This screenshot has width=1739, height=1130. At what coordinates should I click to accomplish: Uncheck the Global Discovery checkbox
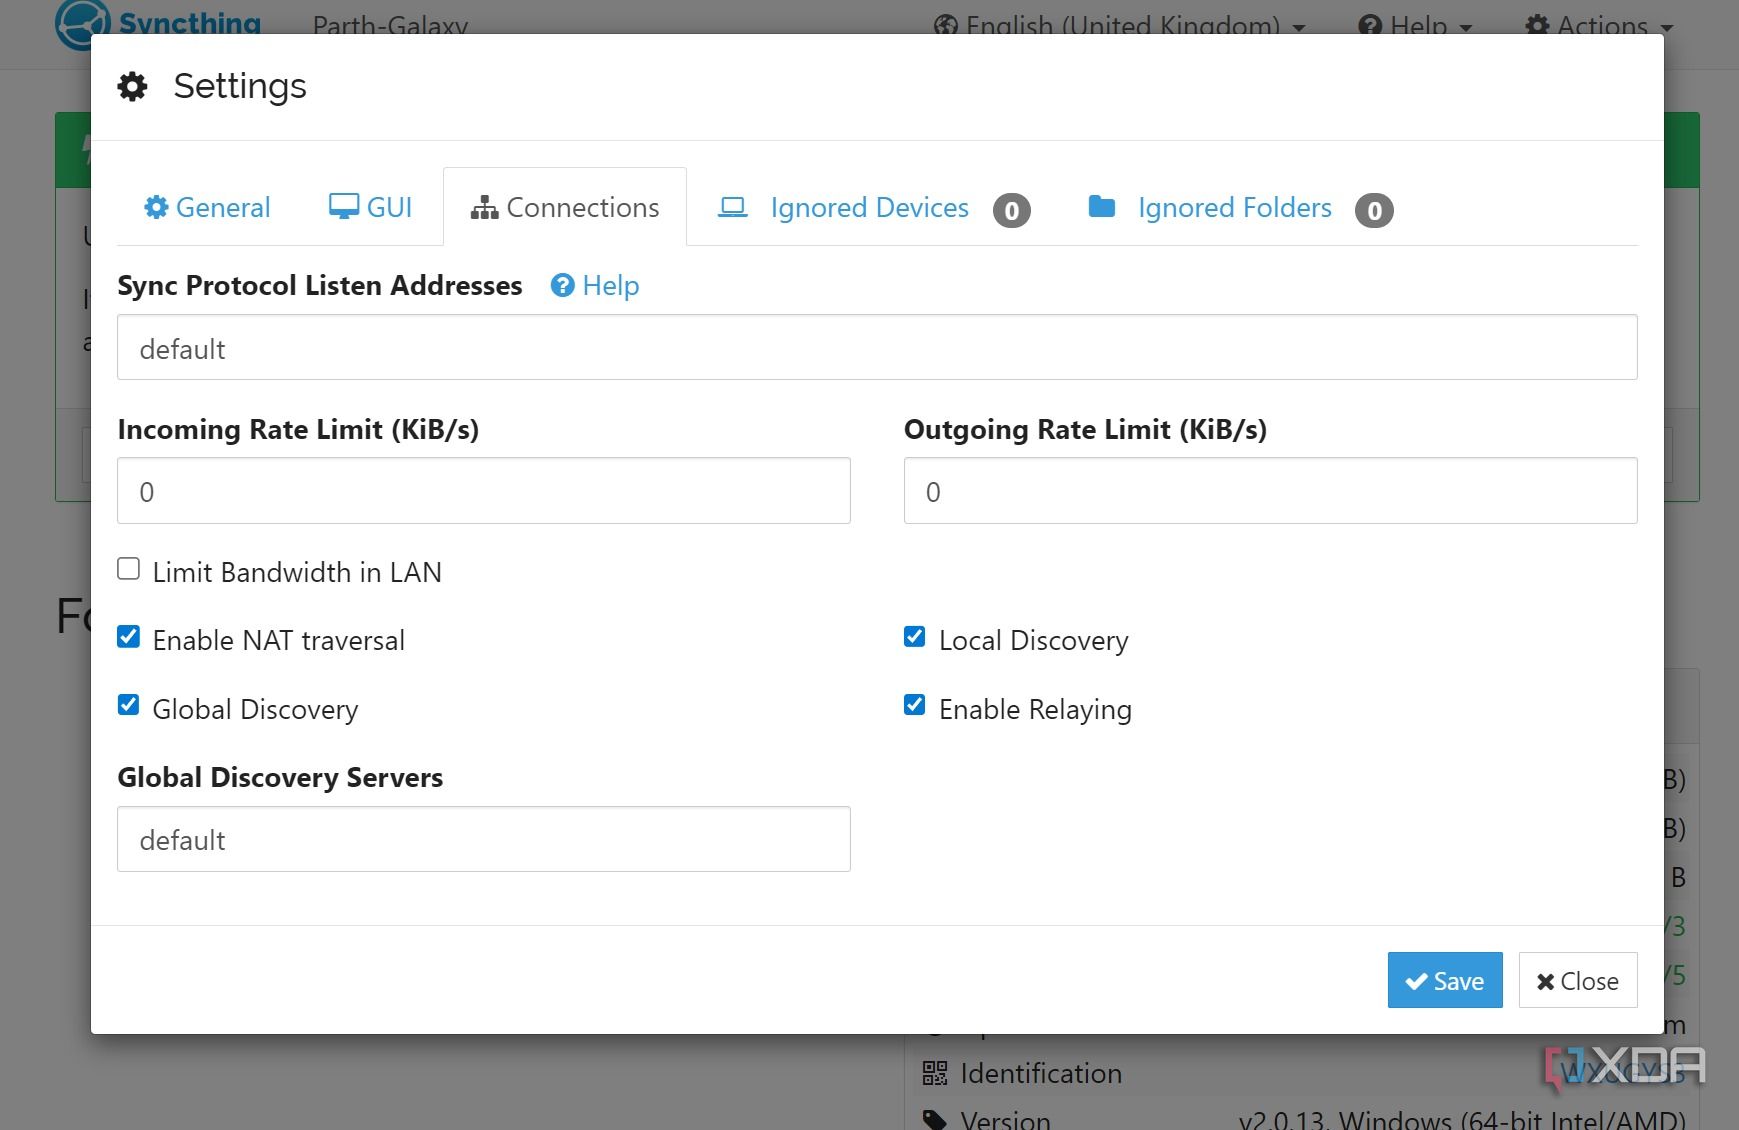129,706
